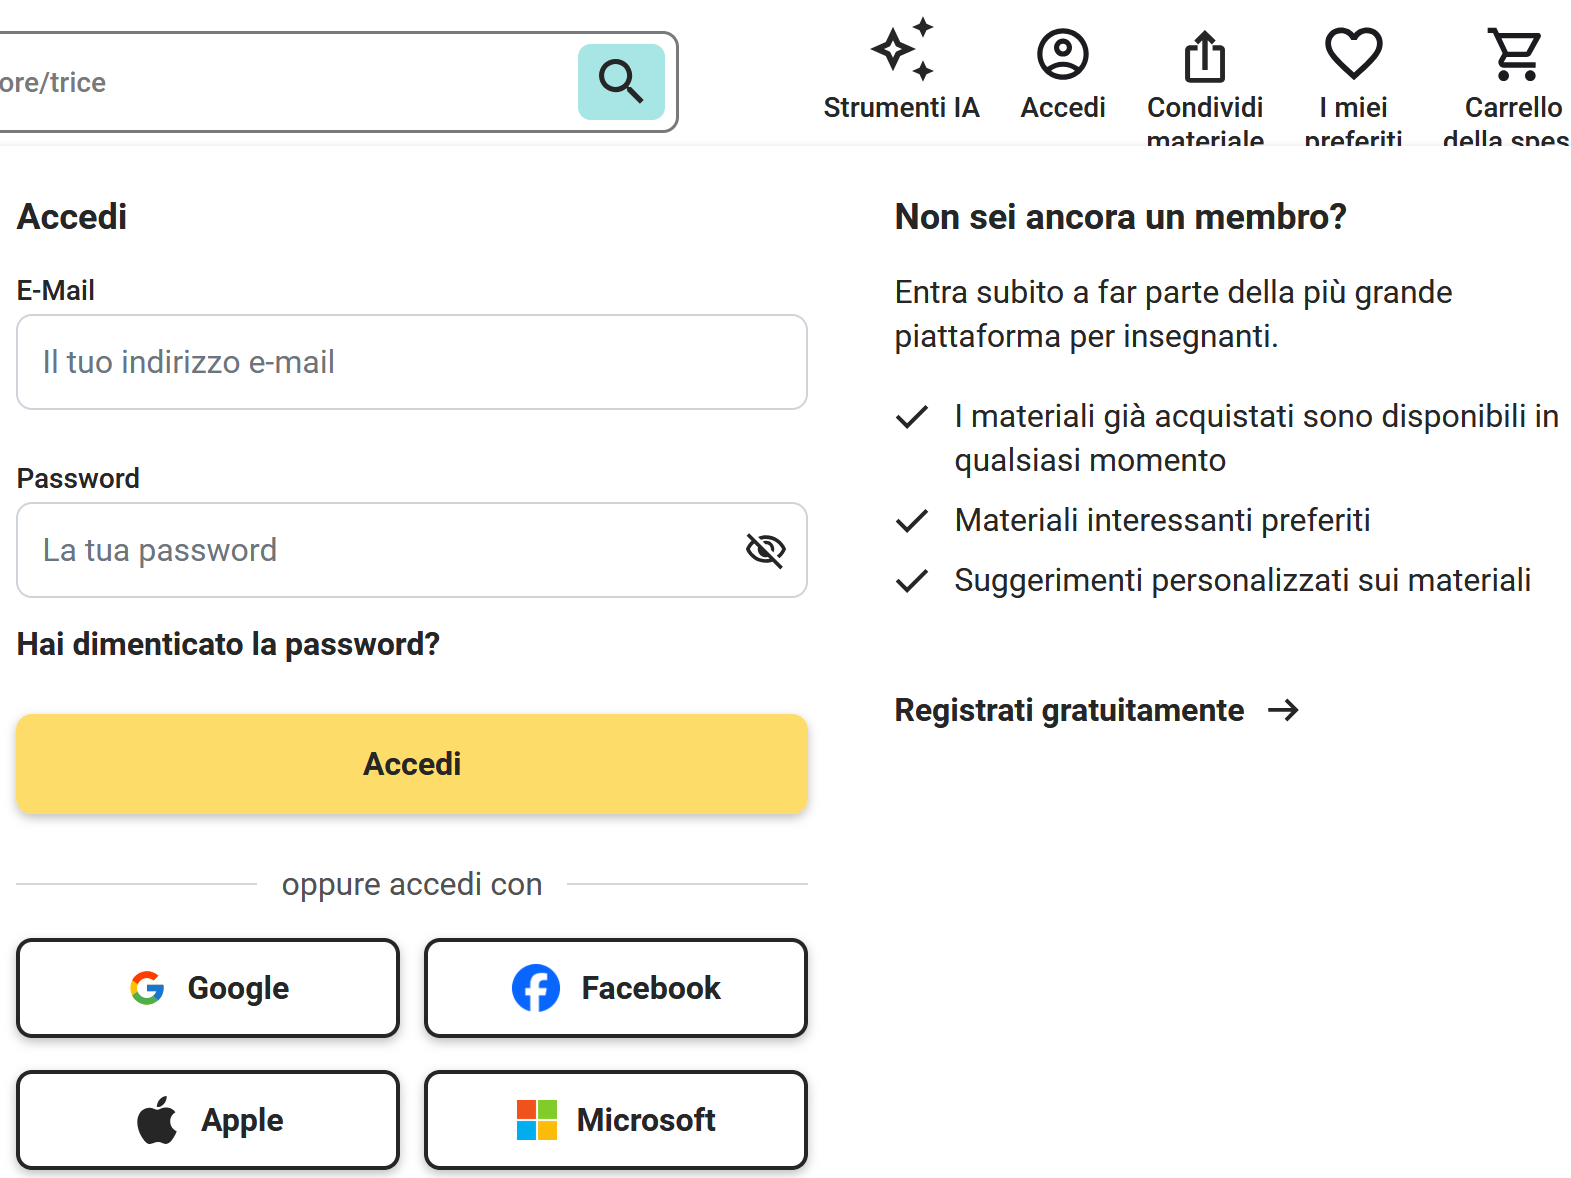Sign in with the Microsoft button
1571x1178 pixels.
tap(616, 1120)
